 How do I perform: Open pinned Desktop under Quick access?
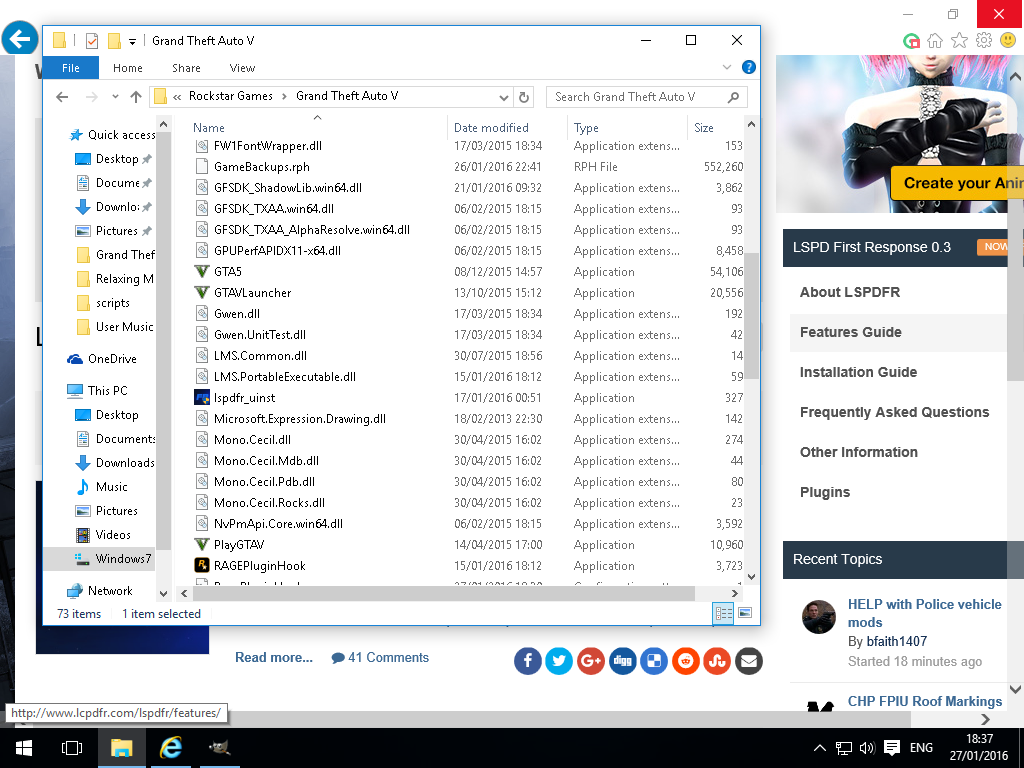(x=117, y=159)
